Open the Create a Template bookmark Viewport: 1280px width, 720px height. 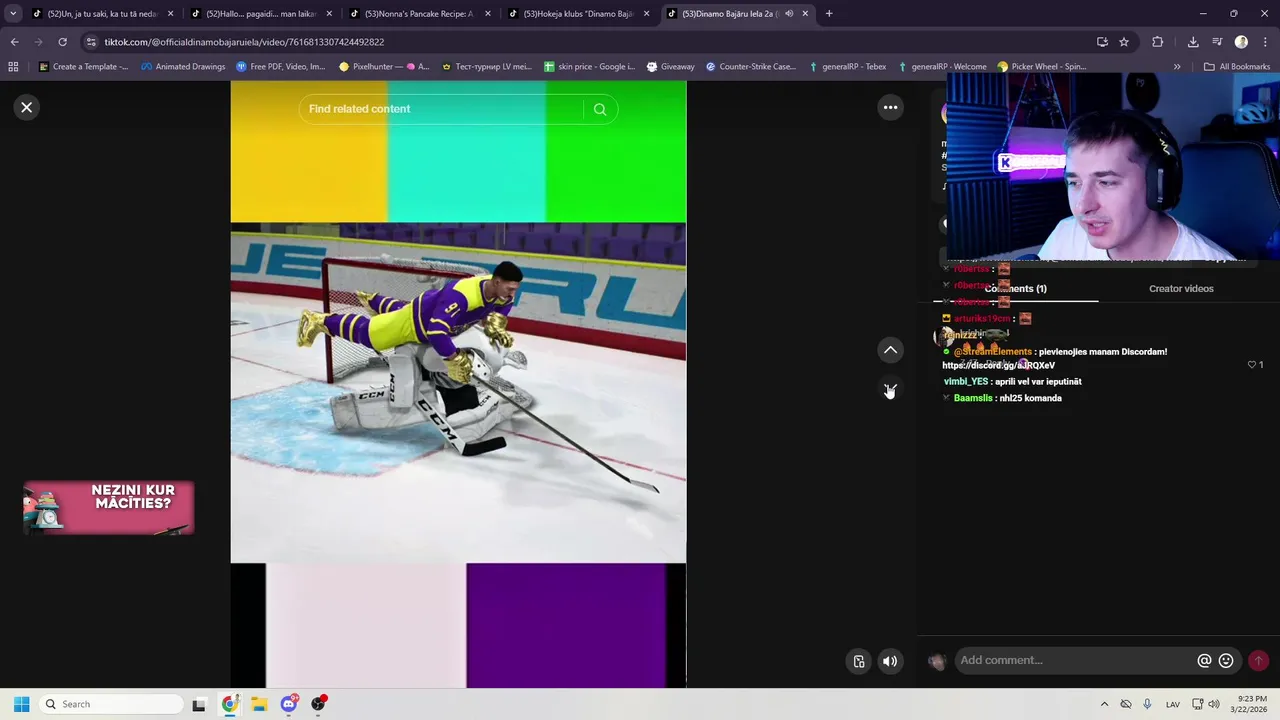(x=83, y=67)
